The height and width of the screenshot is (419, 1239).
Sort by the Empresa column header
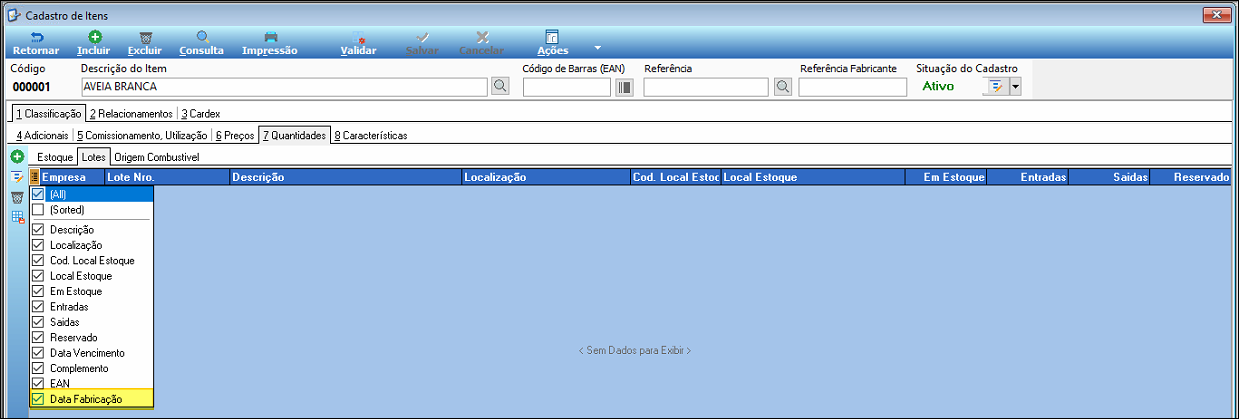71,177
